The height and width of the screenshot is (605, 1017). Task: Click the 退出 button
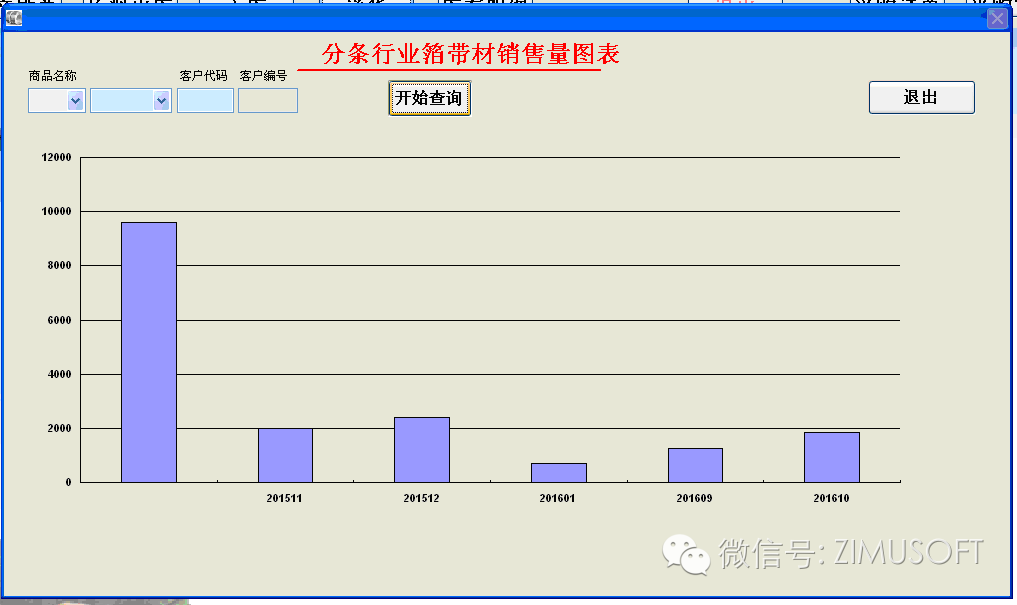[x=921, y=97]
